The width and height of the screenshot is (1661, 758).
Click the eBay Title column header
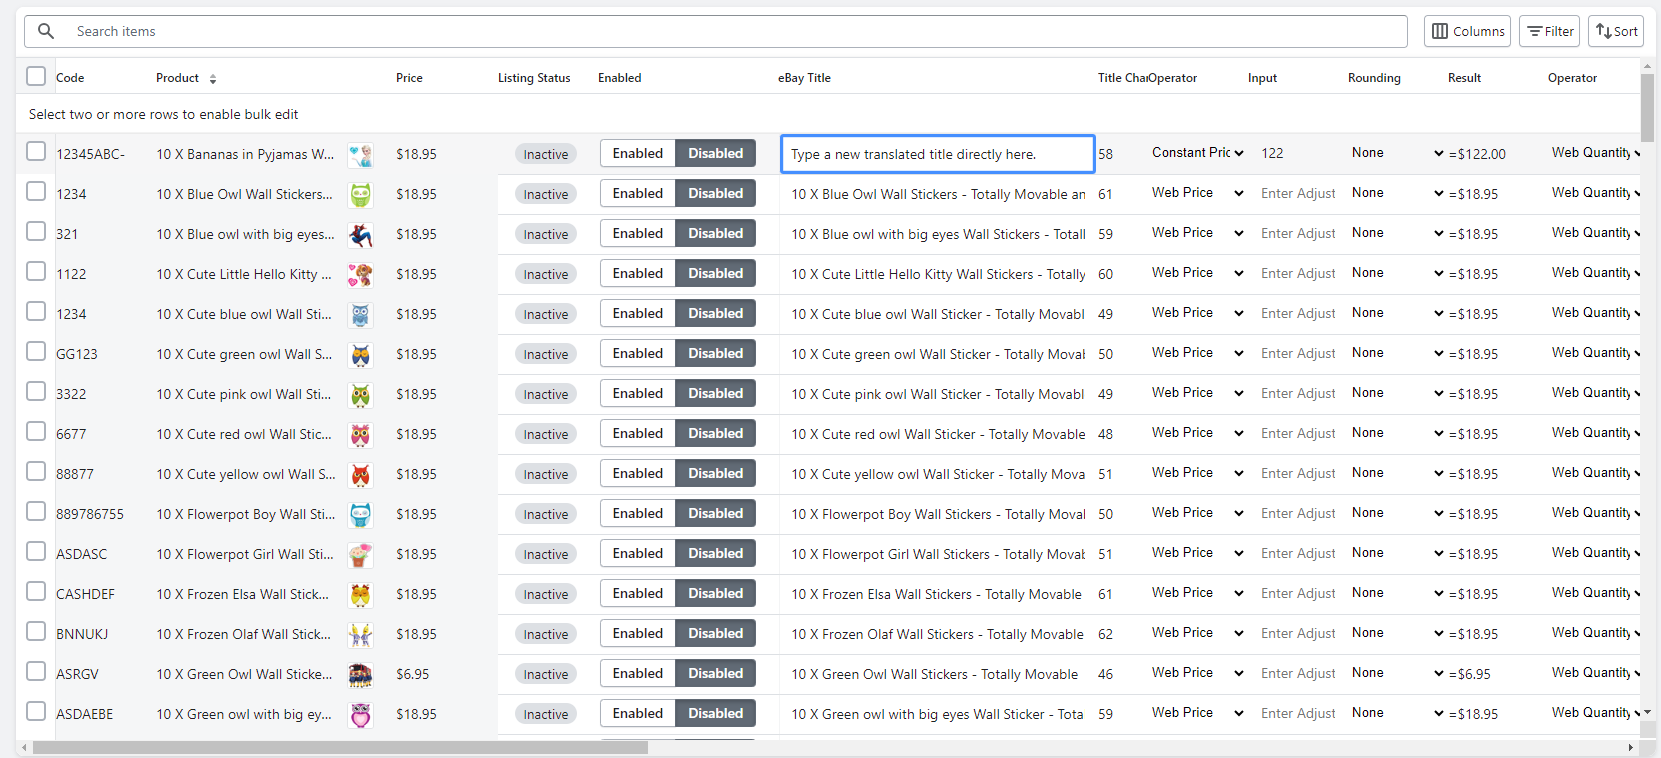[x=804, y=78]
